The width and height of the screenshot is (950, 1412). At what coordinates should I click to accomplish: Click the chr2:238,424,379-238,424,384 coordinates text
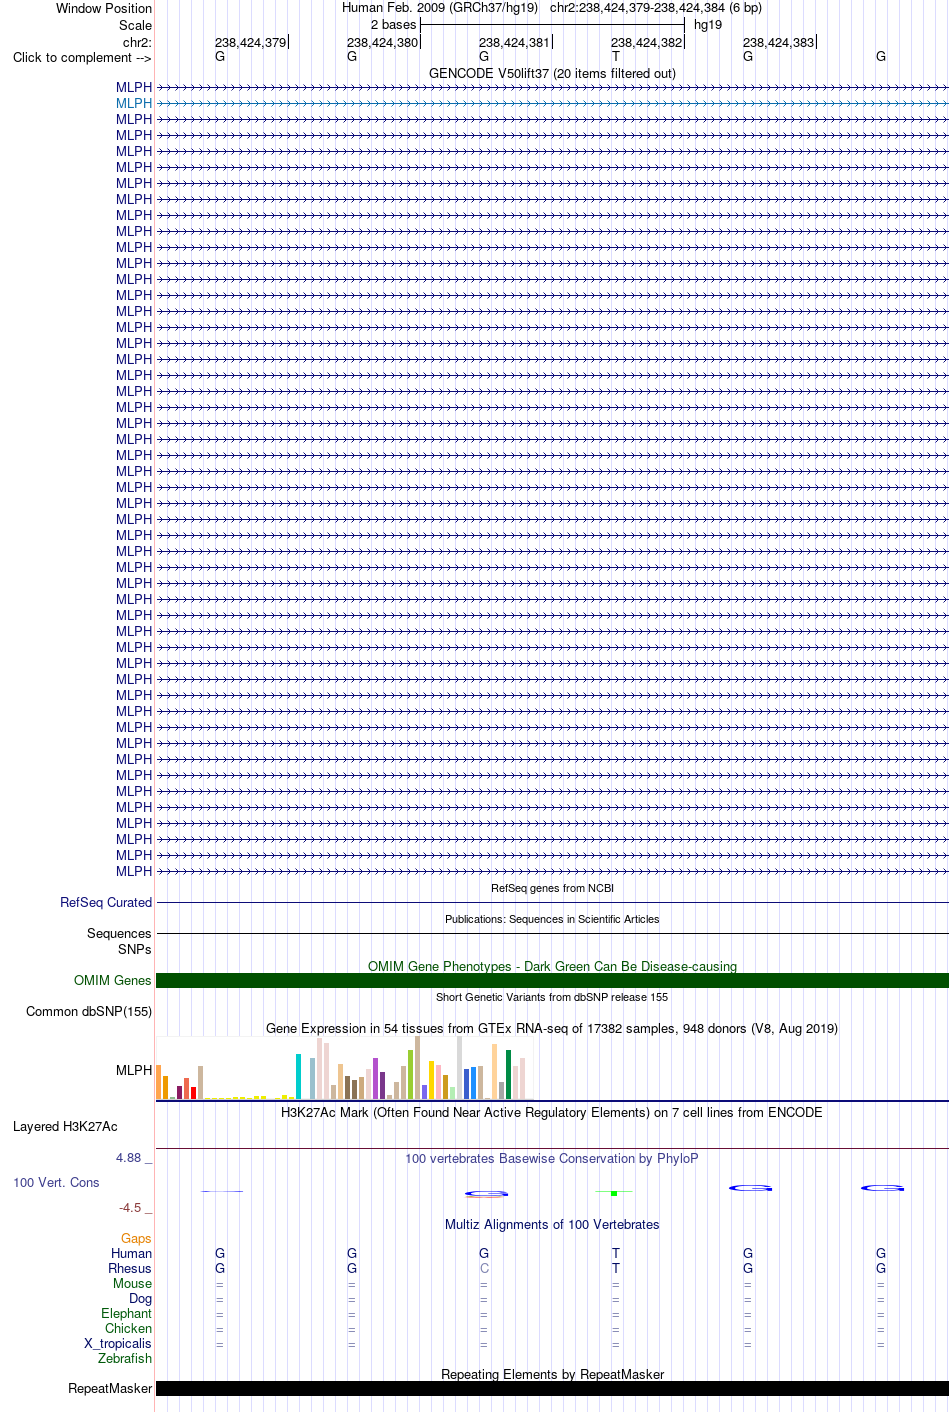(656, 8)
